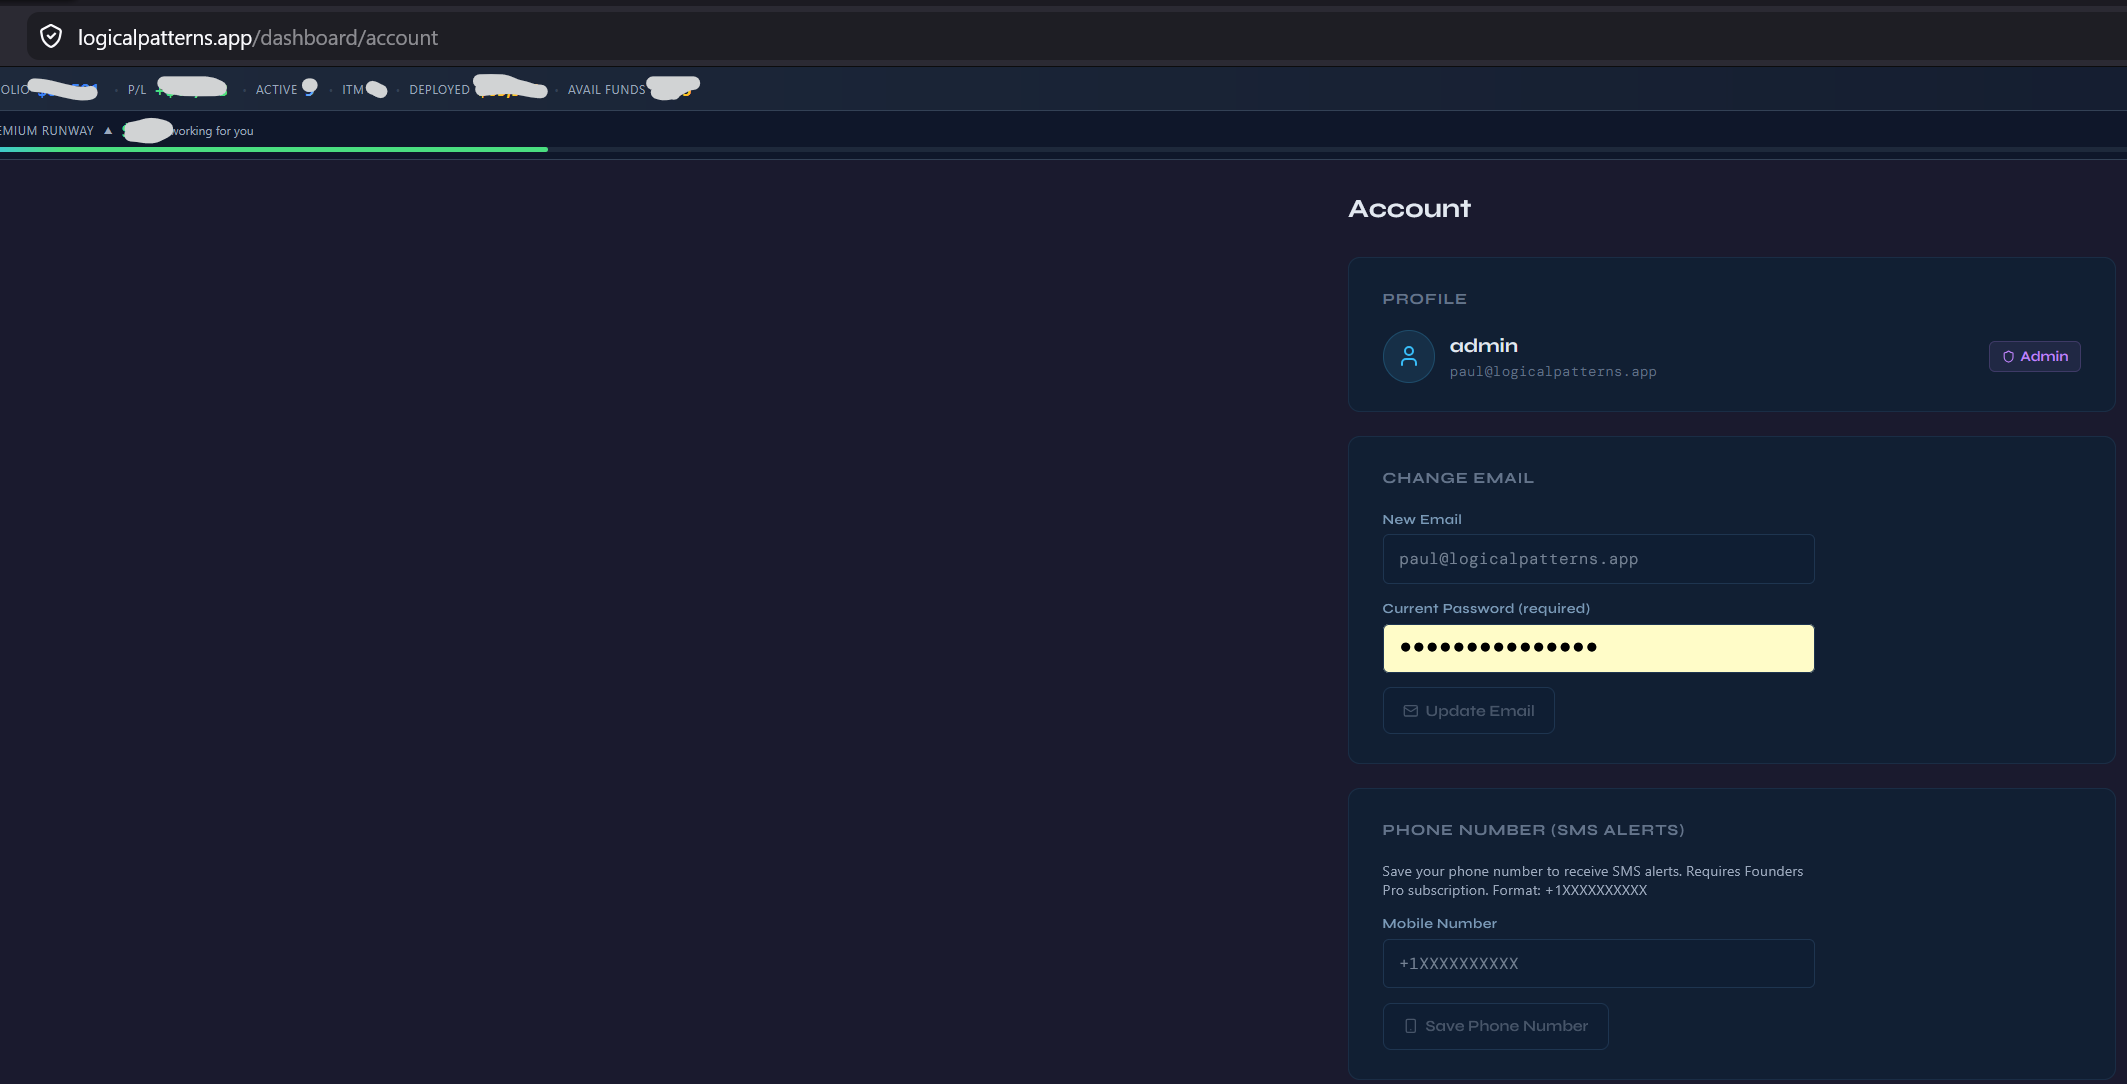Click the phone icon in Save Phone Number

(x=1410, y=1026)
